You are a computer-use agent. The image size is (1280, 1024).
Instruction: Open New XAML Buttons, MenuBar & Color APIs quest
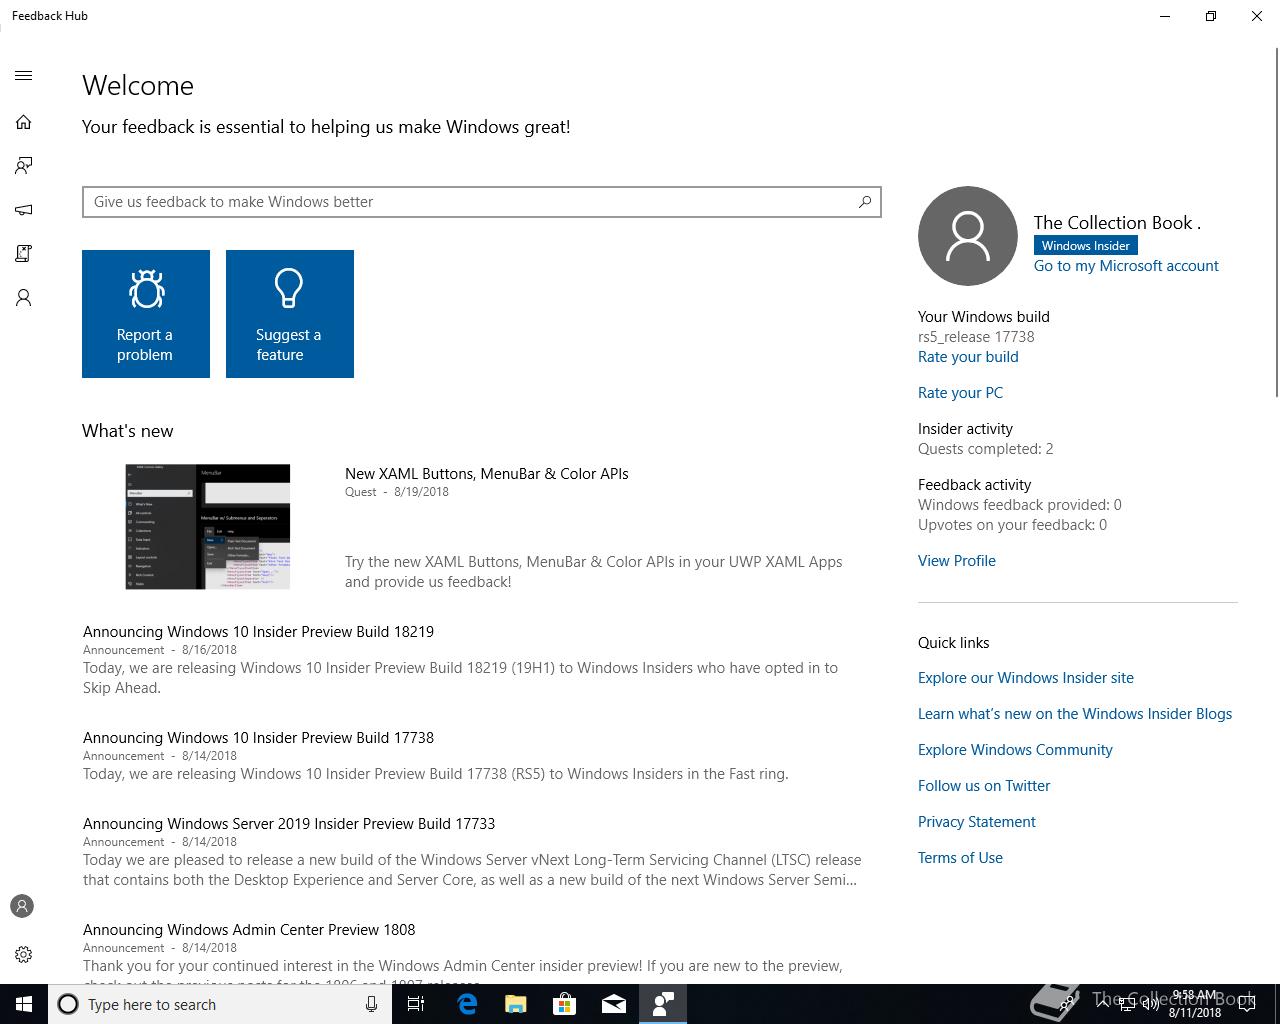click(487, 474)
